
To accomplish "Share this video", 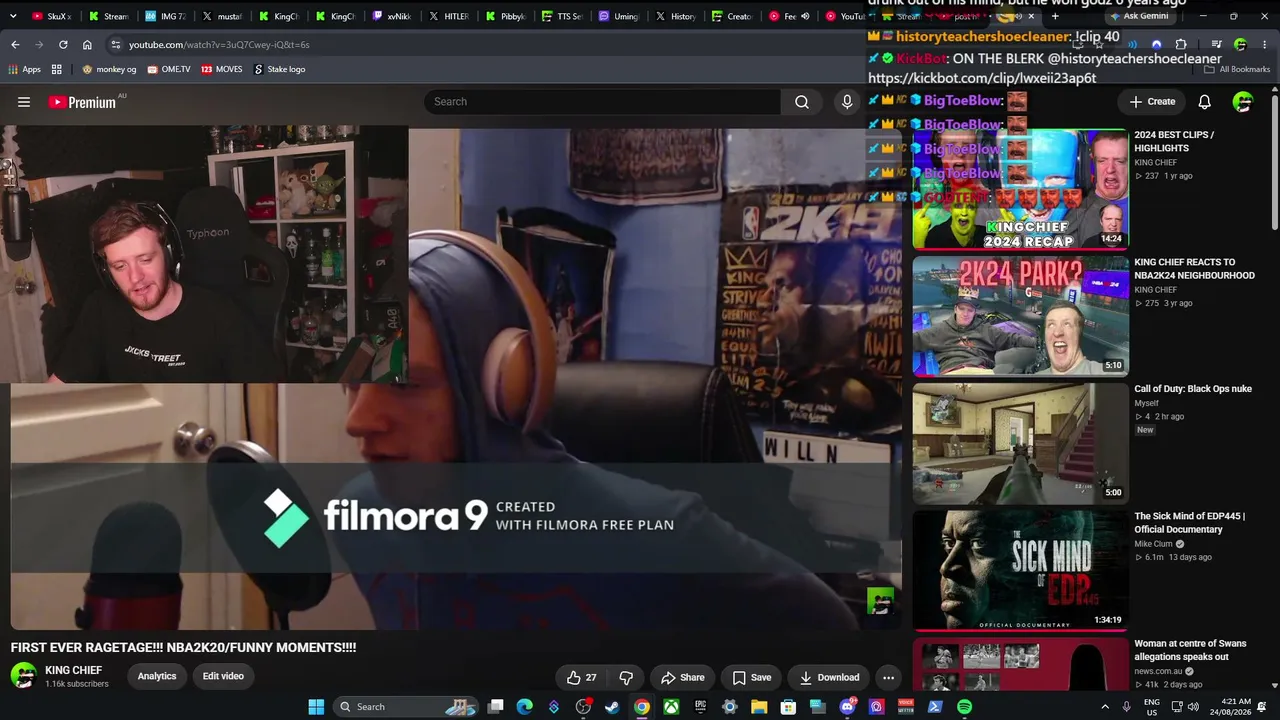I will 683,677.
